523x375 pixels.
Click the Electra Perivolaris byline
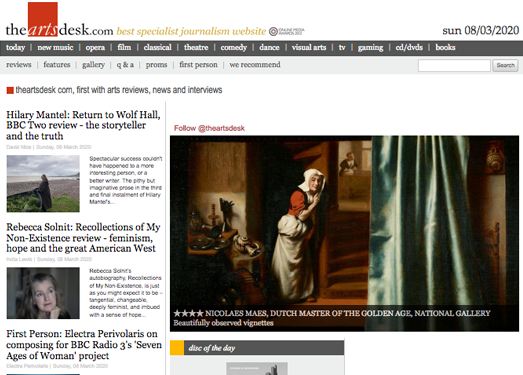pos(27,366)
